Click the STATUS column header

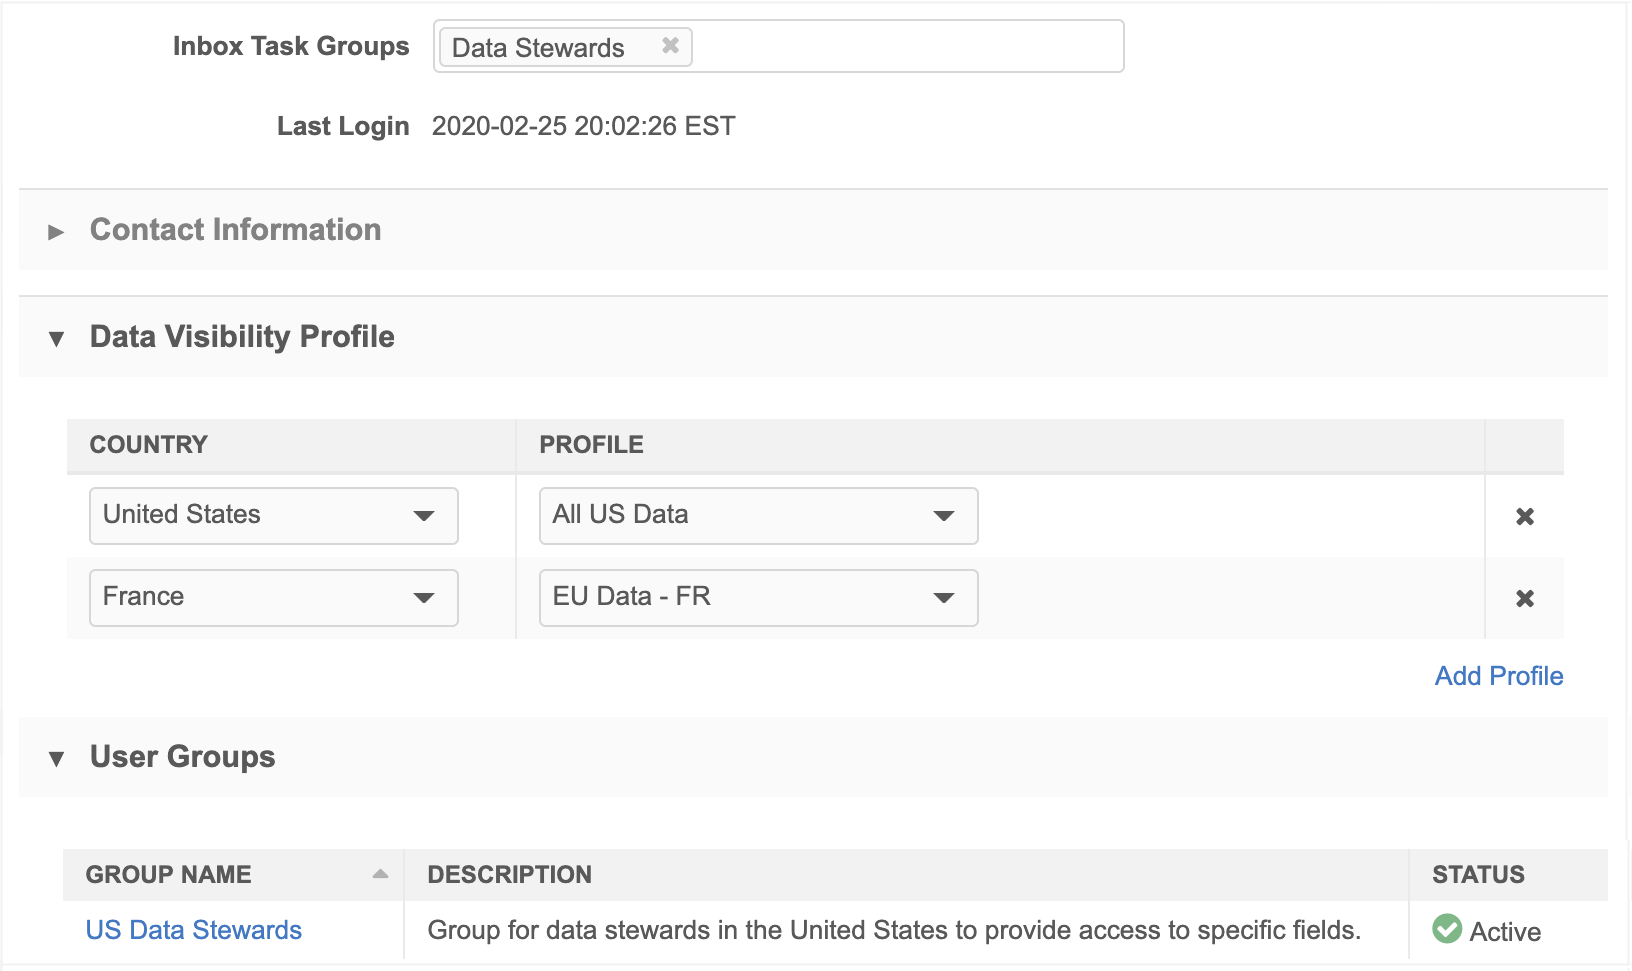[1478, 875]
